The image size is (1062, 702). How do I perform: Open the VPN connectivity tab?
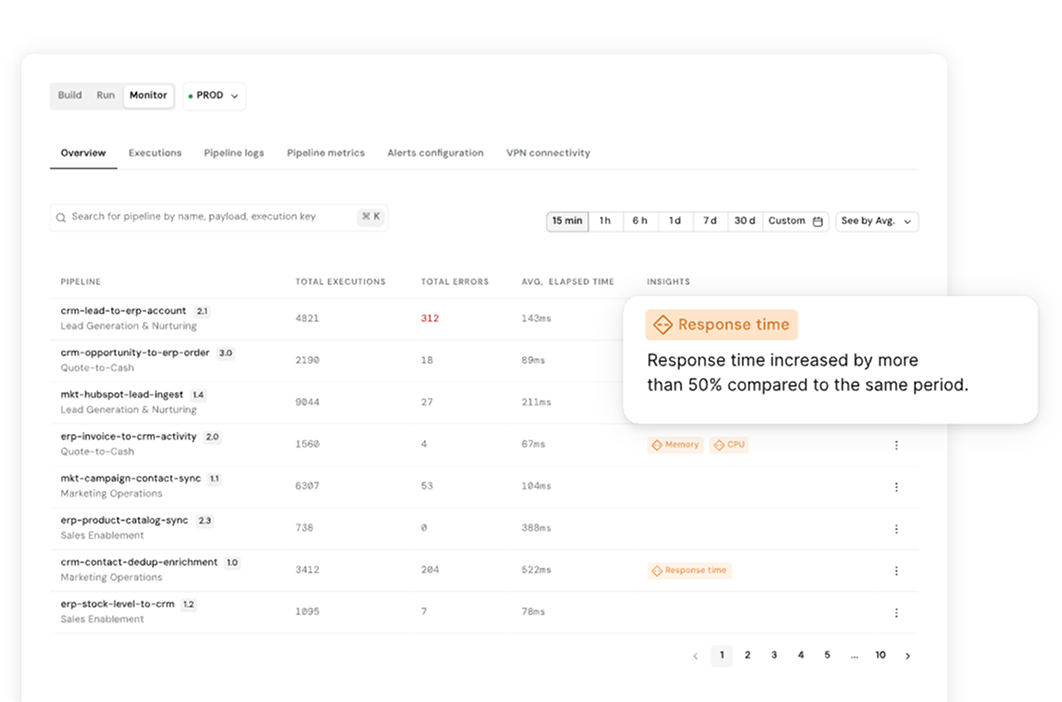pos(549,153)
